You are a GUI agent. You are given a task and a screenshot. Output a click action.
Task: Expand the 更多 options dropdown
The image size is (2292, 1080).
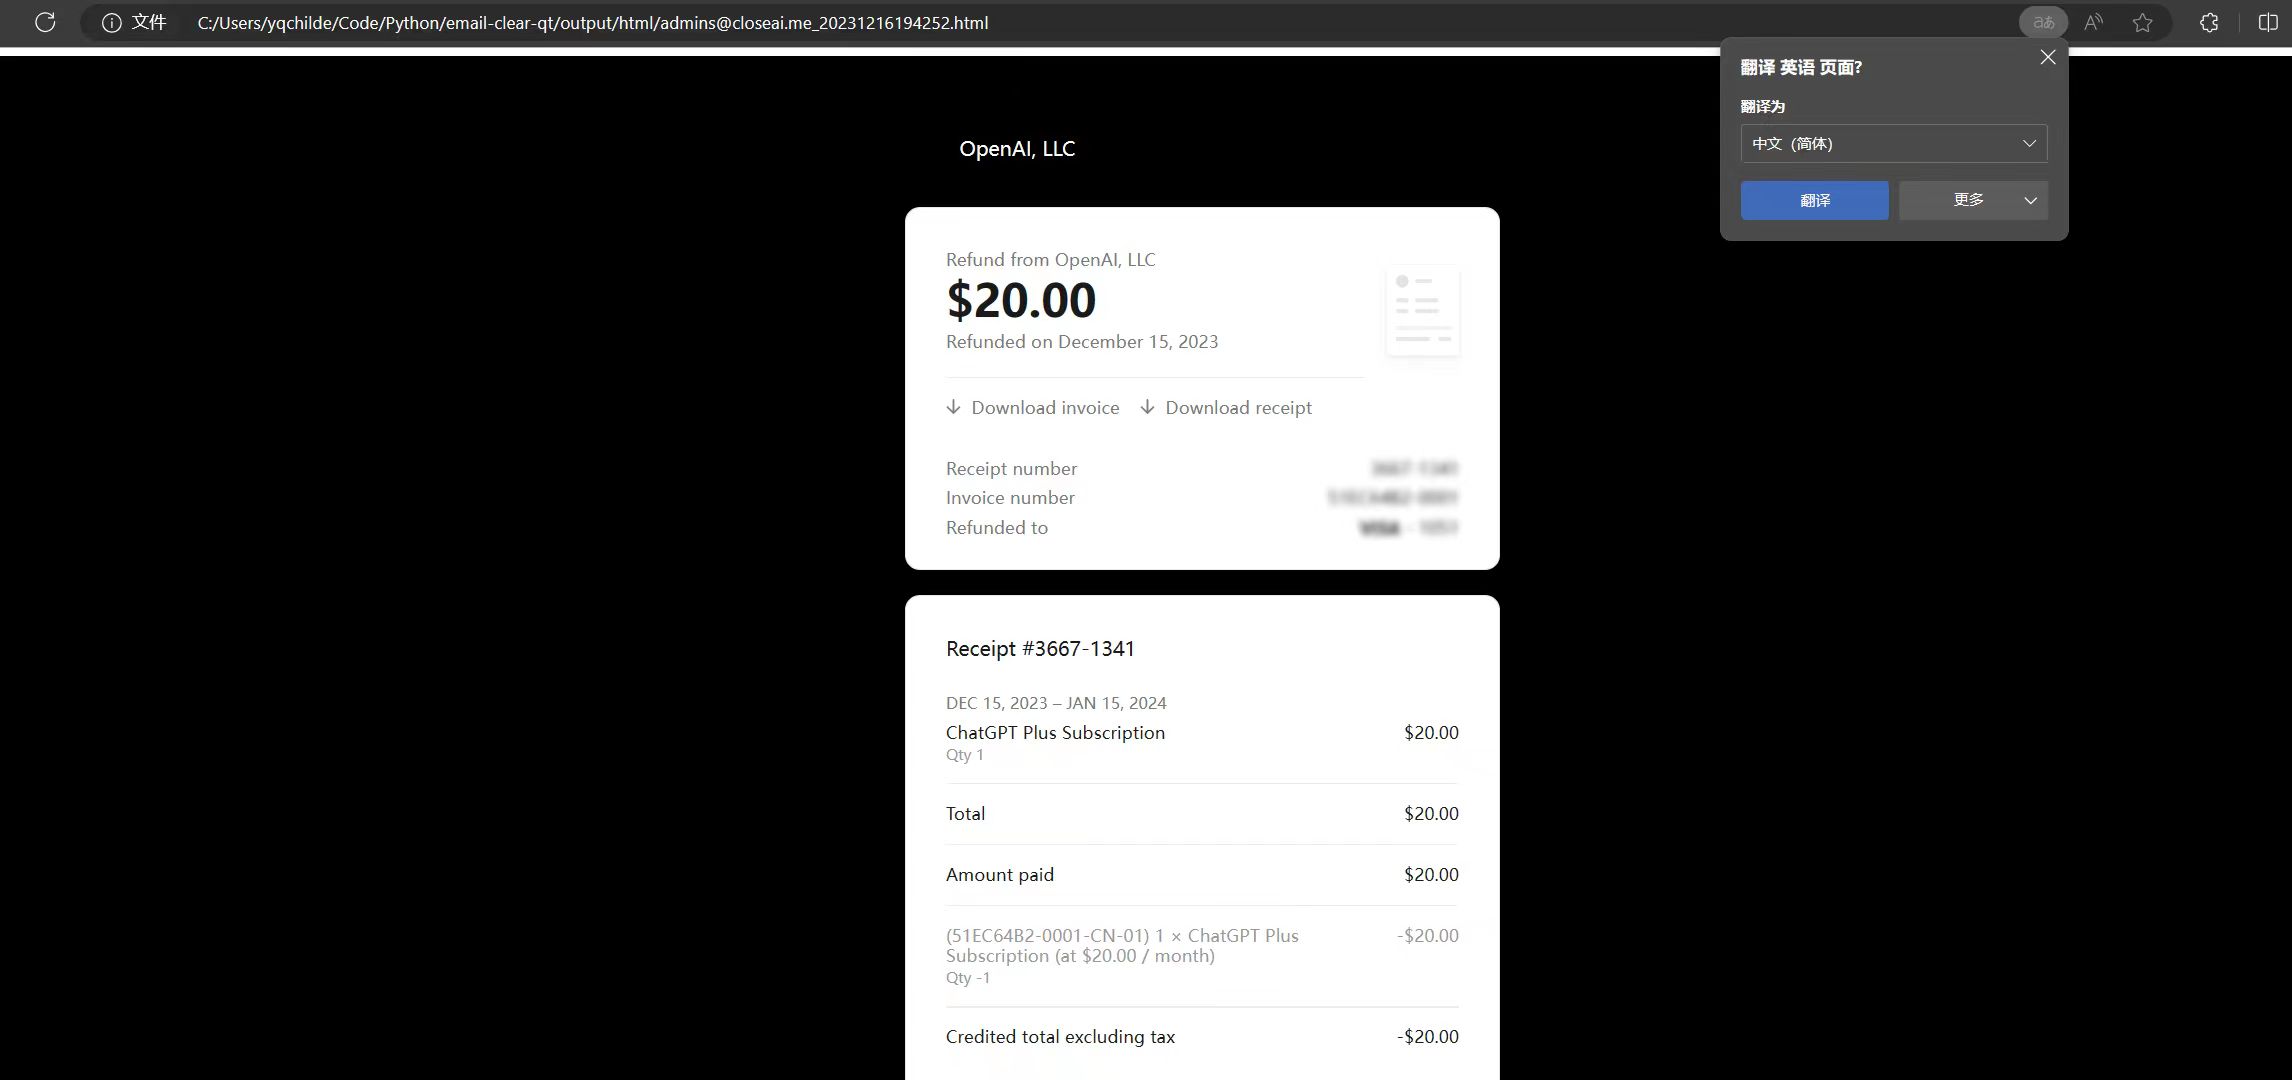(2030, 200)
